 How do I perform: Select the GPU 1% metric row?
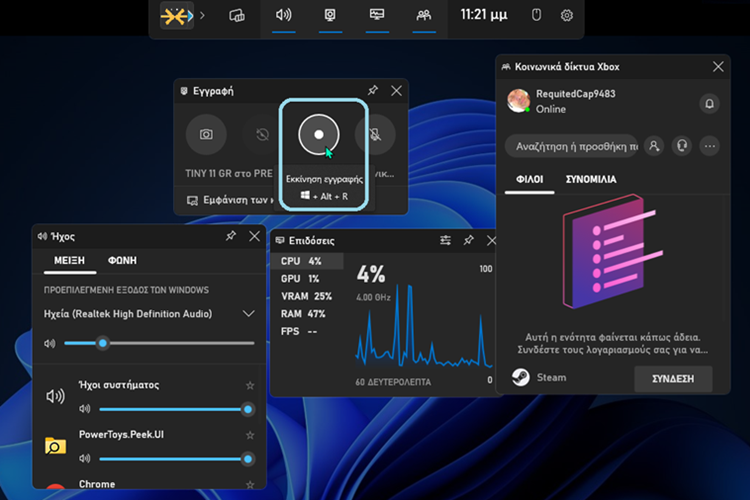[x=307, y=279]
